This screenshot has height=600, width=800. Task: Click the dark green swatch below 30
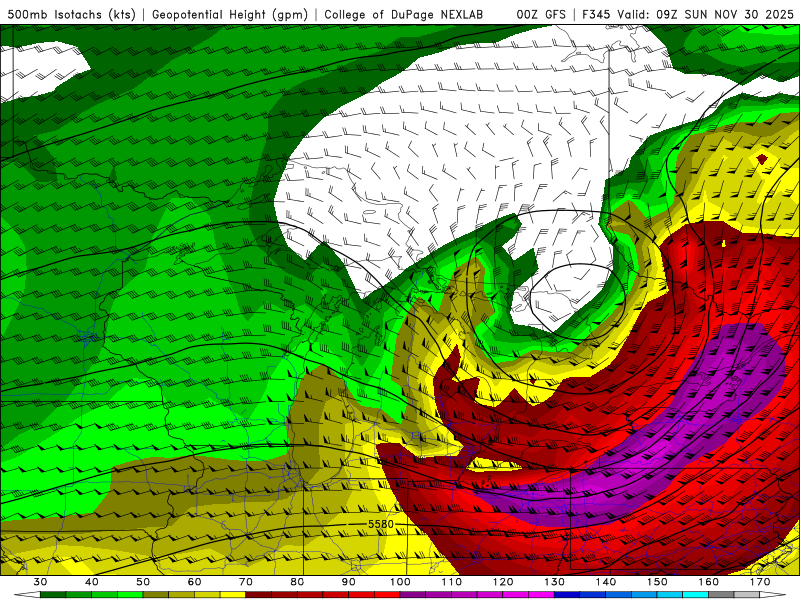point(53,595)
